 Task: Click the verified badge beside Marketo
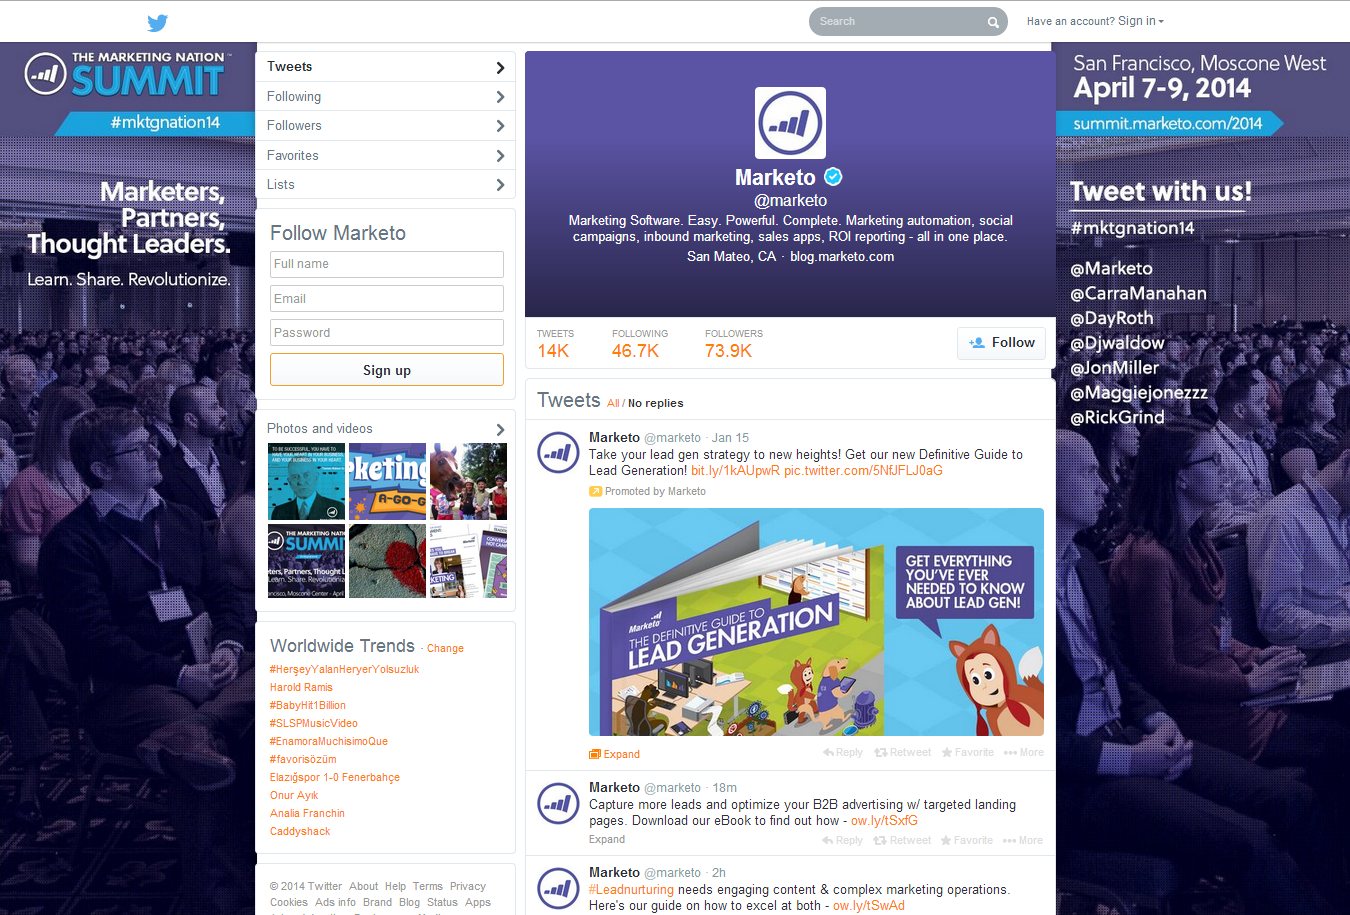pyautogui.click(x=833, y=177)
